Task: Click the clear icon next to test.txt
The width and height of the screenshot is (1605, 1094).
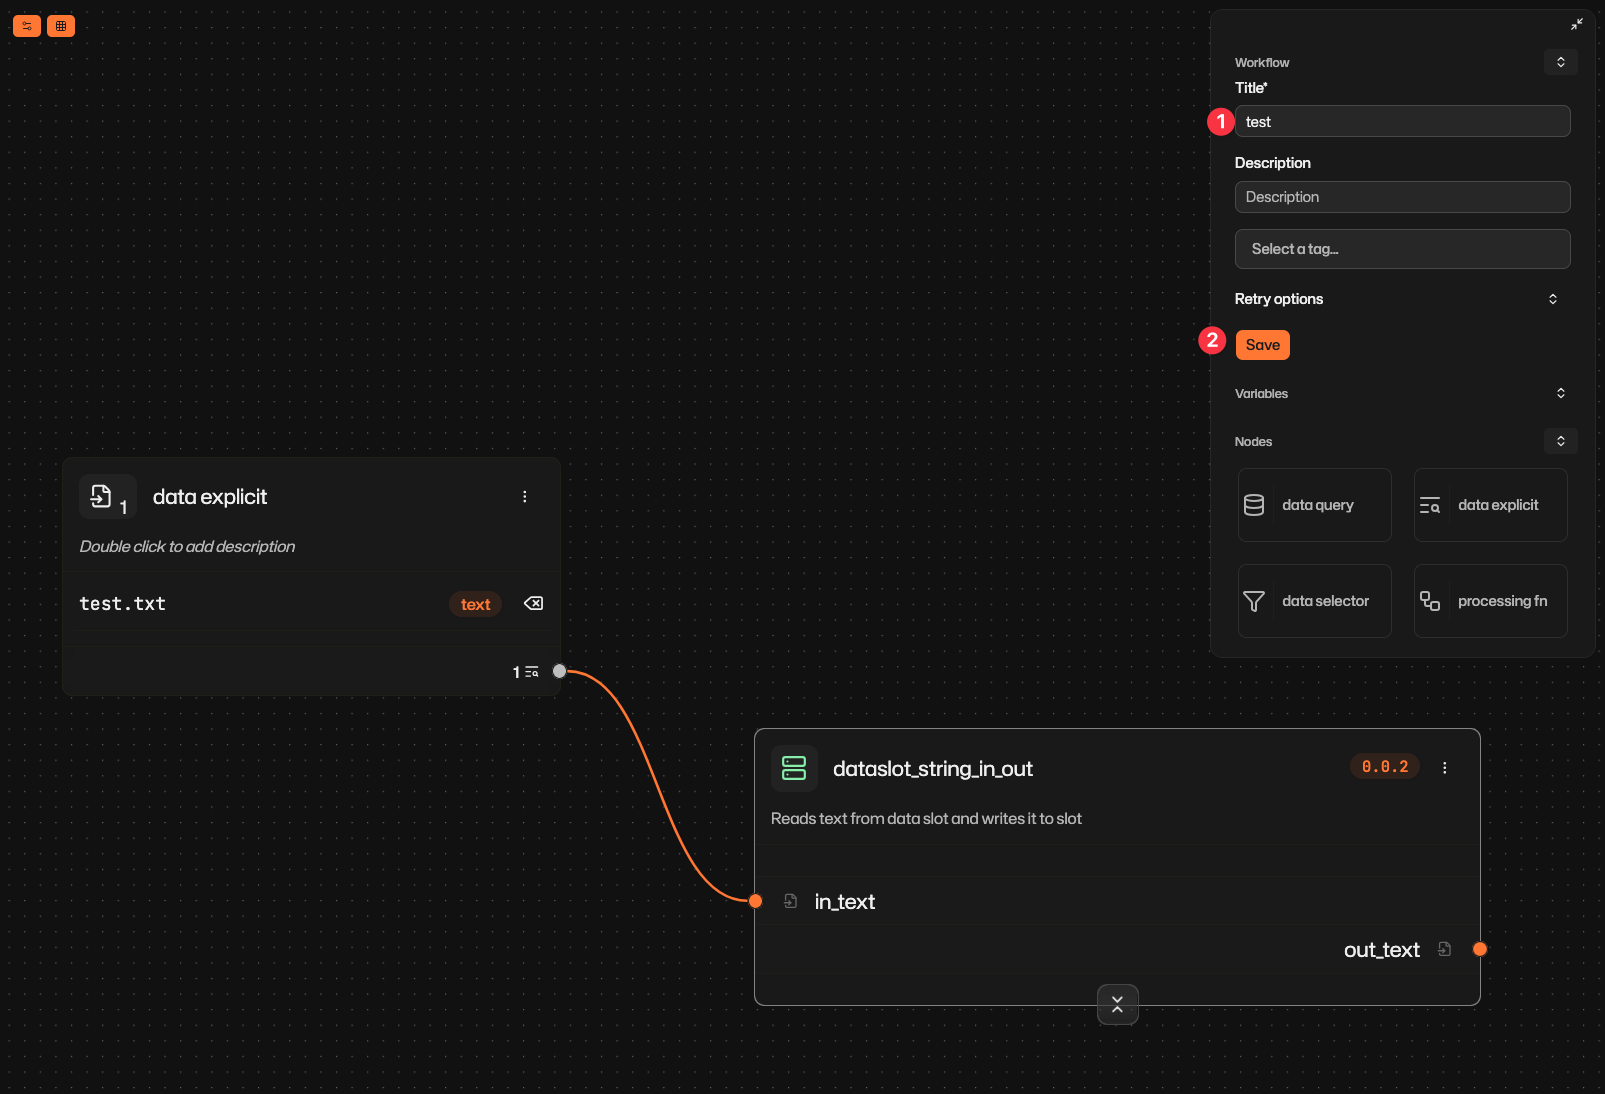Action: tap(533, 603)
